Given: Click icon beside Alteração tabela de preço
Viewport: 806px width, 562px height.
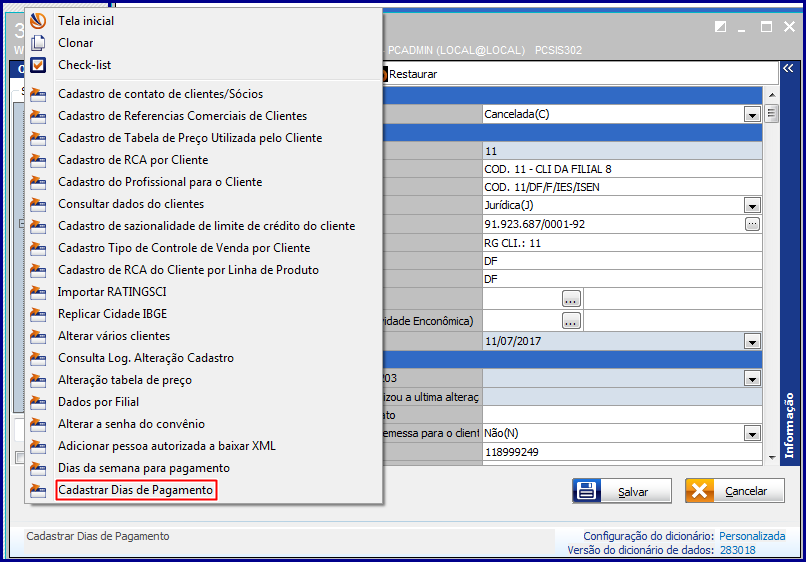Looking at the screenshot, I should [38, 380].
